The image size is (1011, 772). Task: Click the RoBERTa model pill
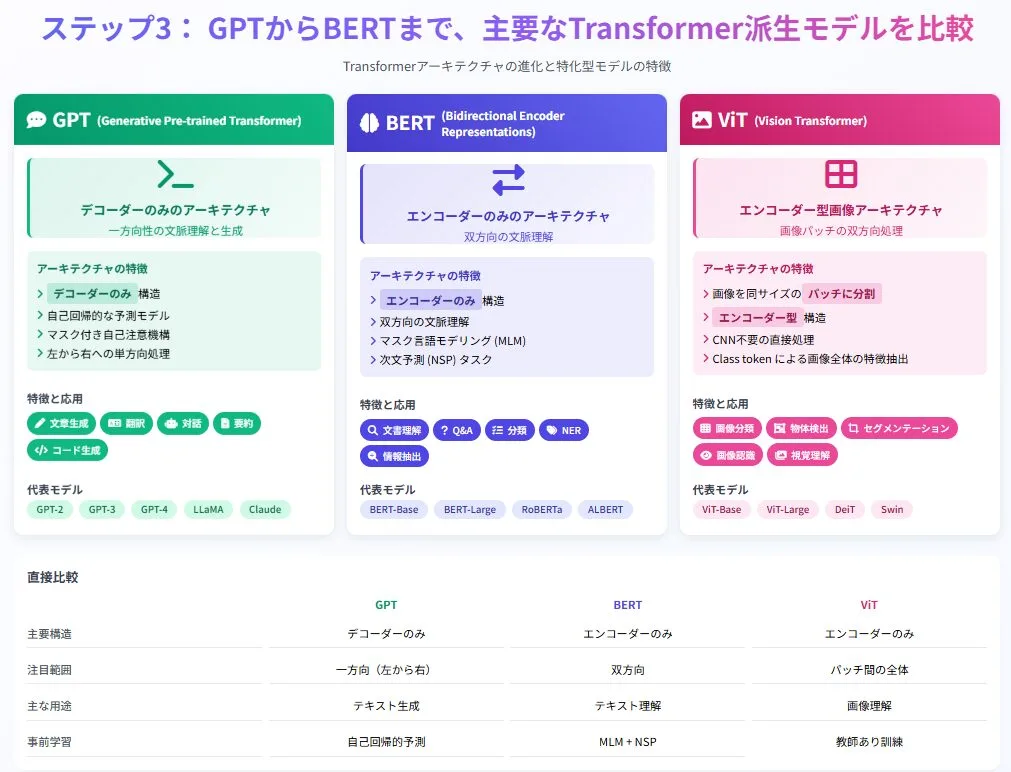[542, 509]
